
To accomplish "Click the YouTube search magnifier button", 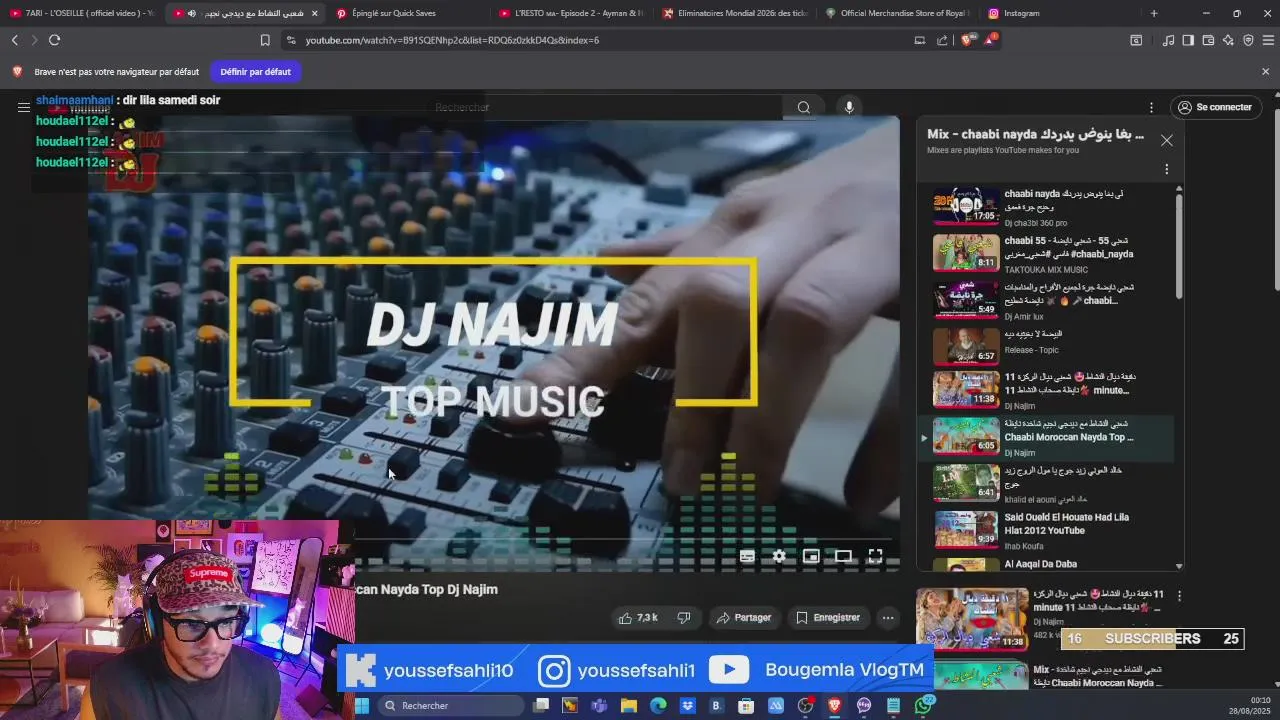I will tap(804, 107).
